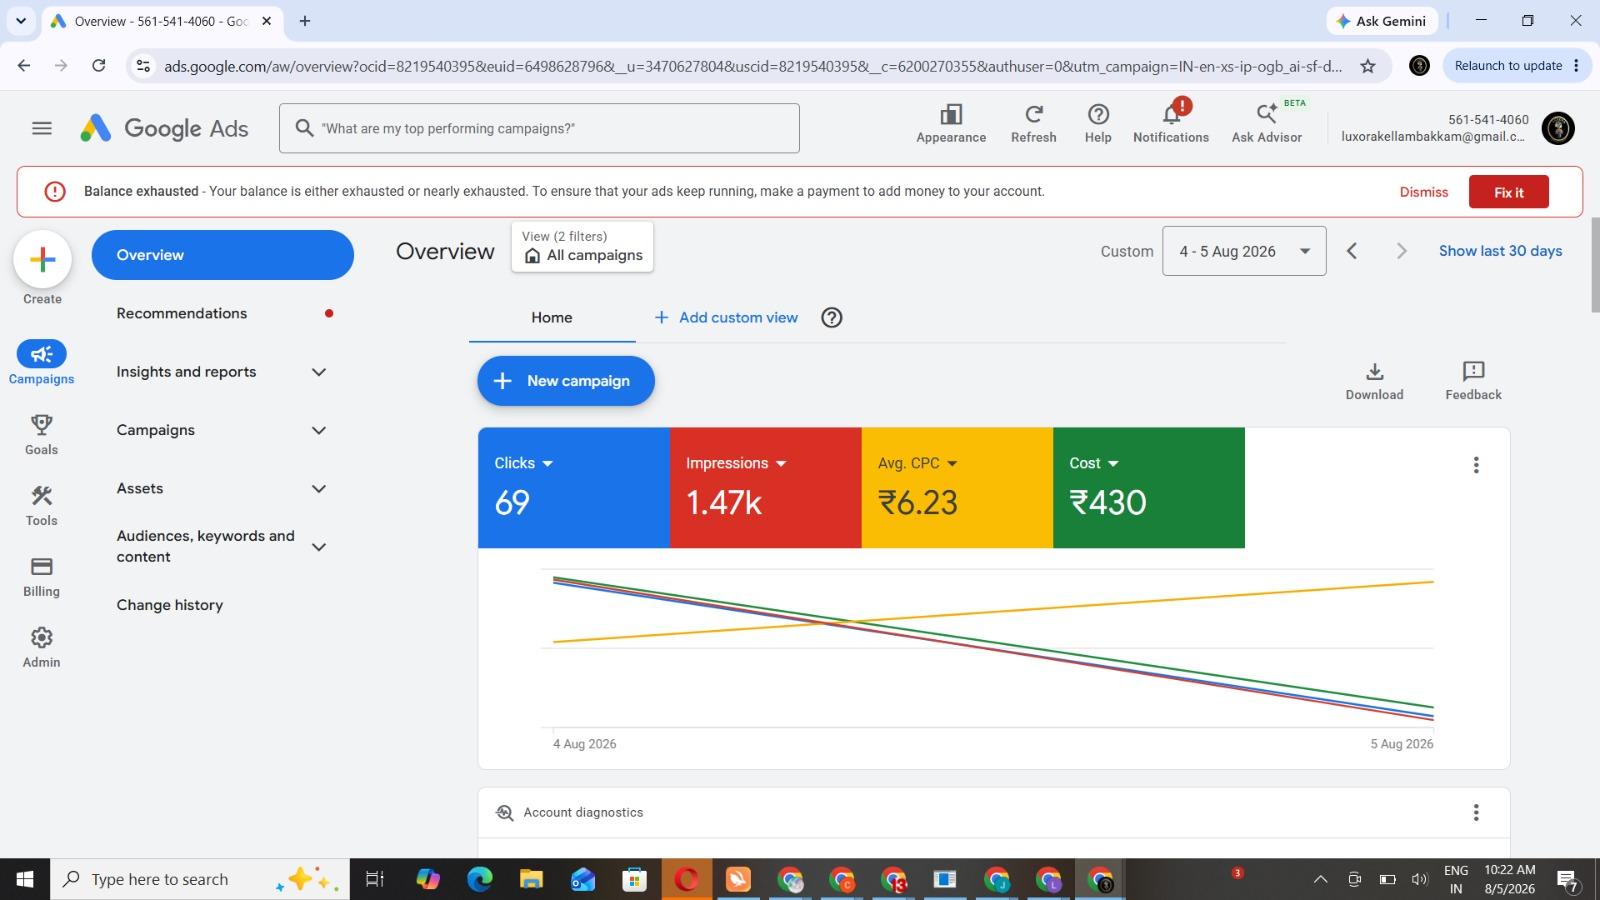This screenshot has width=1600, height=900.
Task: Open the Cost metric dropdown
Action: coord(1094,463)
